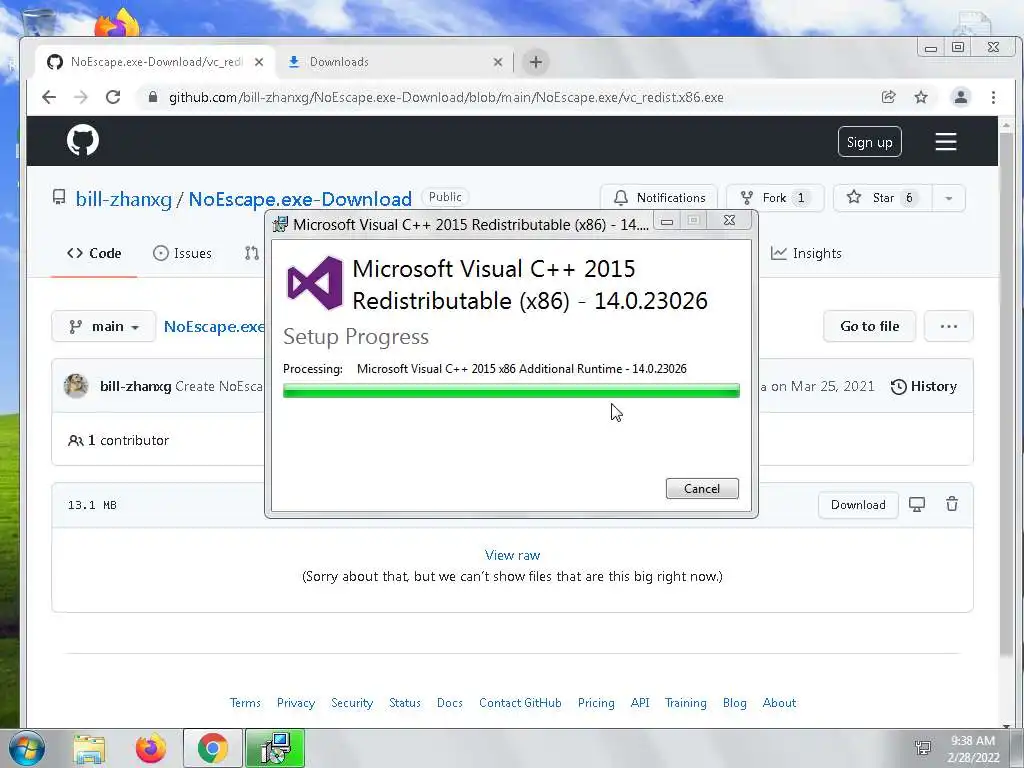Open API footer link
The image size is (1024, 768).
[640, 703]
